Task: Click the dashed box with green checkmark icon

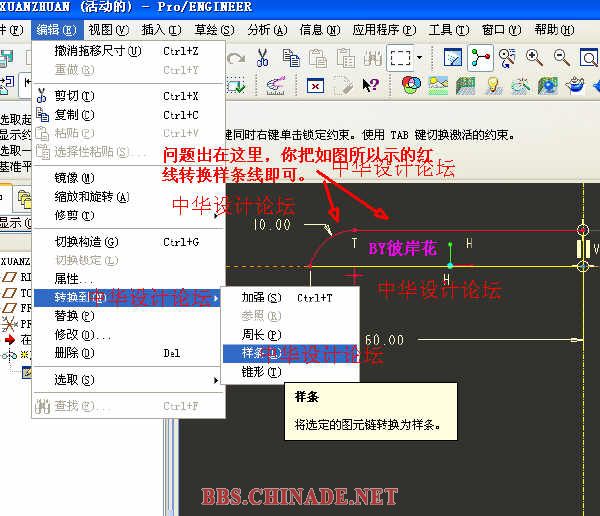Action: 236,85
